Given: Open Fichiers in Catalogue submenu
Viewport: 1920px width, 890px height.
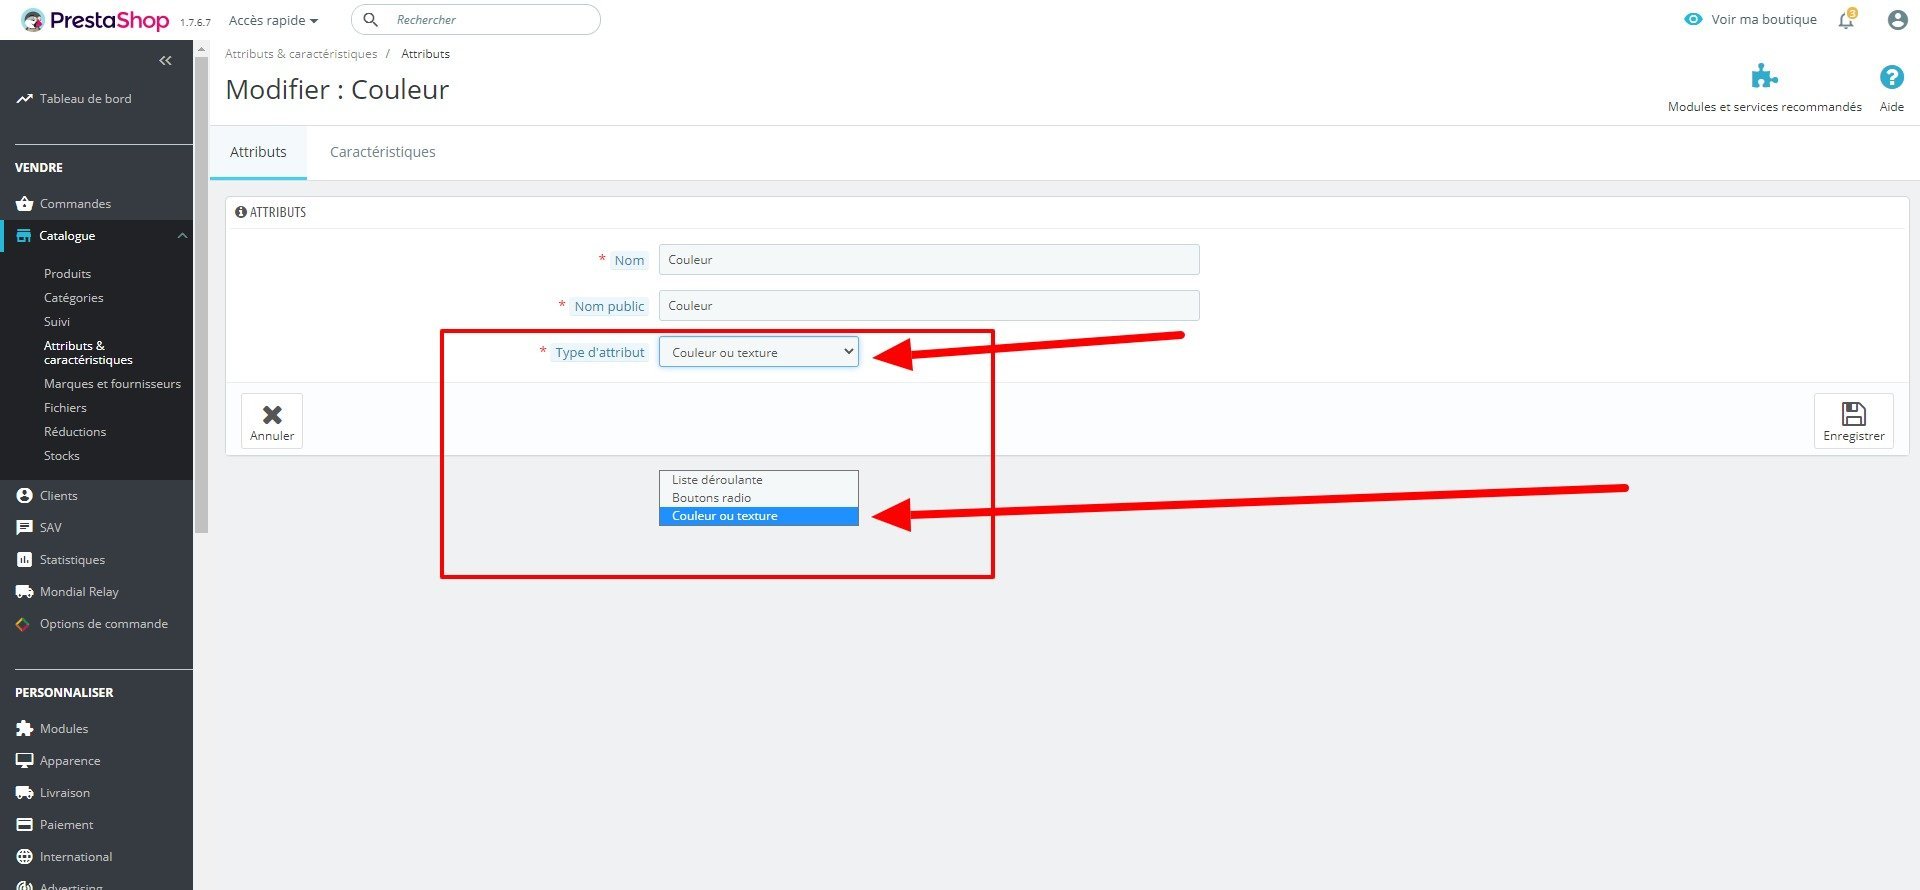Looking at the screenshot, I should click(65, 408).
